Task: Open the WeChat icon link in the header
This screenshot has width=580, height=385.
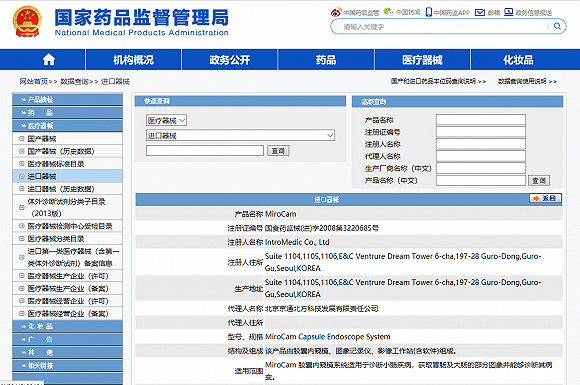Action: click(388, 12)
